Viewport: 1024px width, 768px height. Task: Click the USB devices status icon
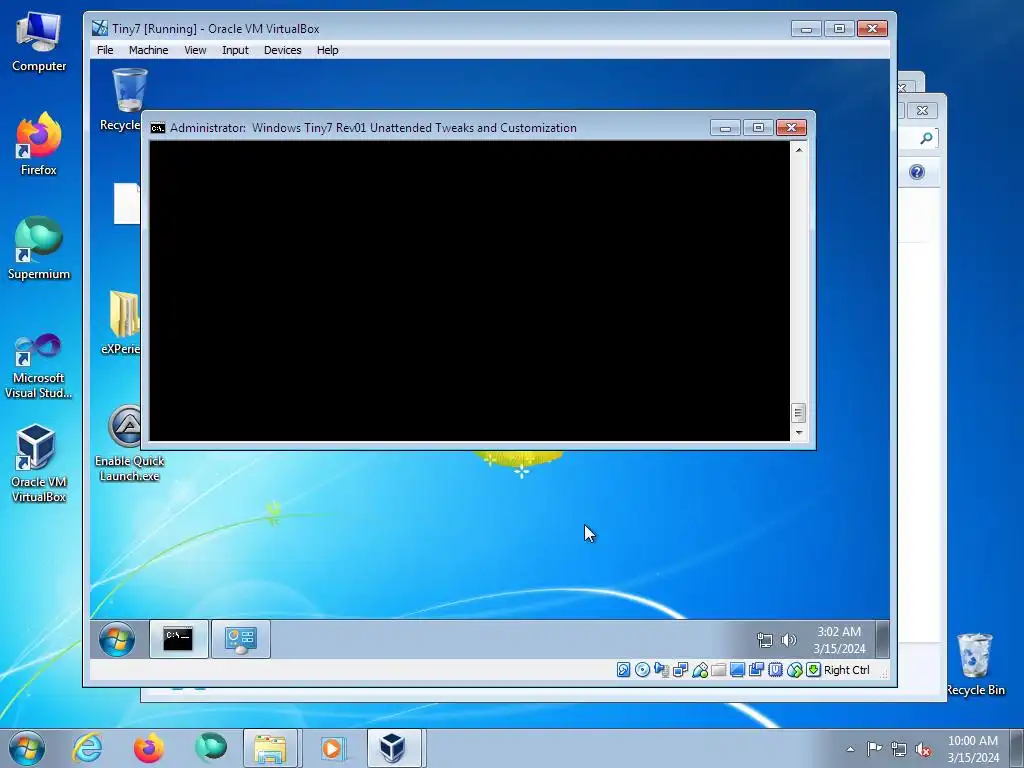pyautogui.click(x=699, y=670)
